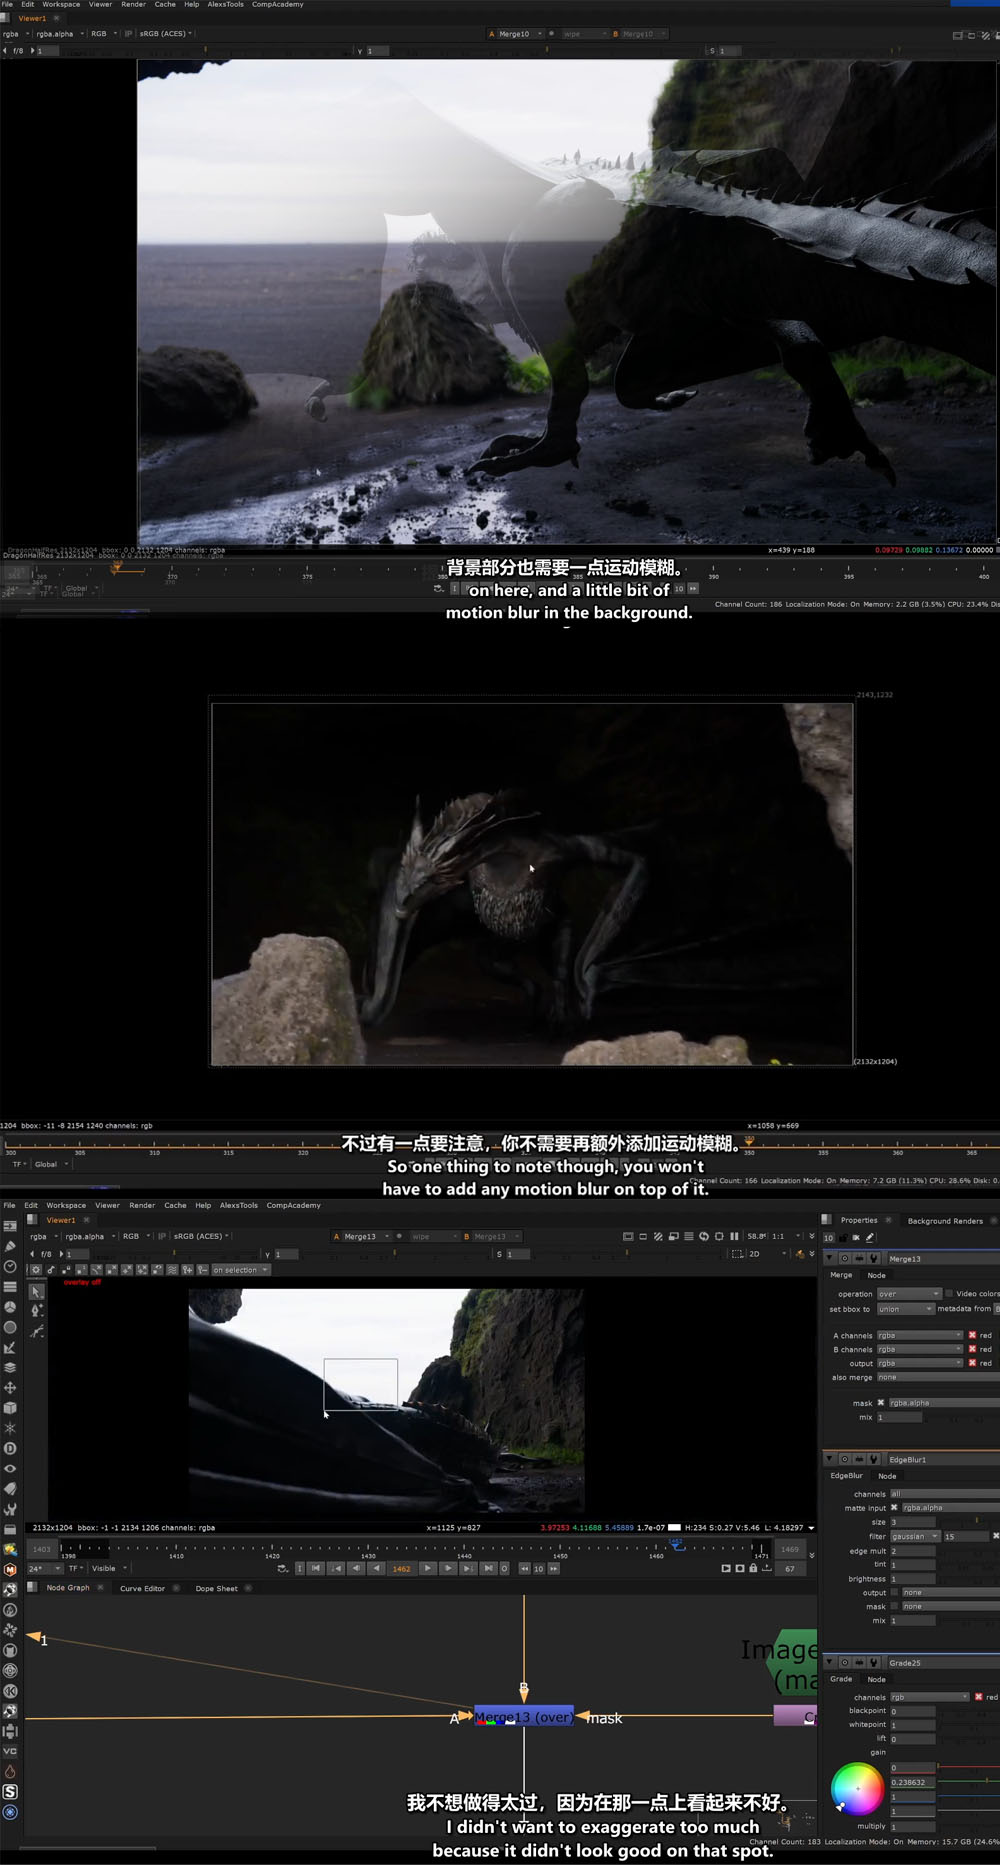The image size is (1000, 1865).
Task: Open the Transform nodes move icon
Action: (x=10, y=1388)
